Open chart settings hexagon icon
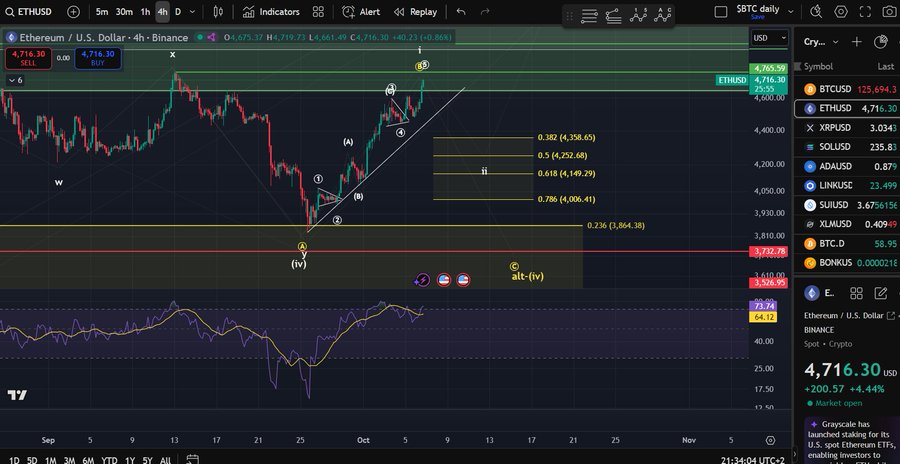900x464 pixels. (x=841, y=11)
